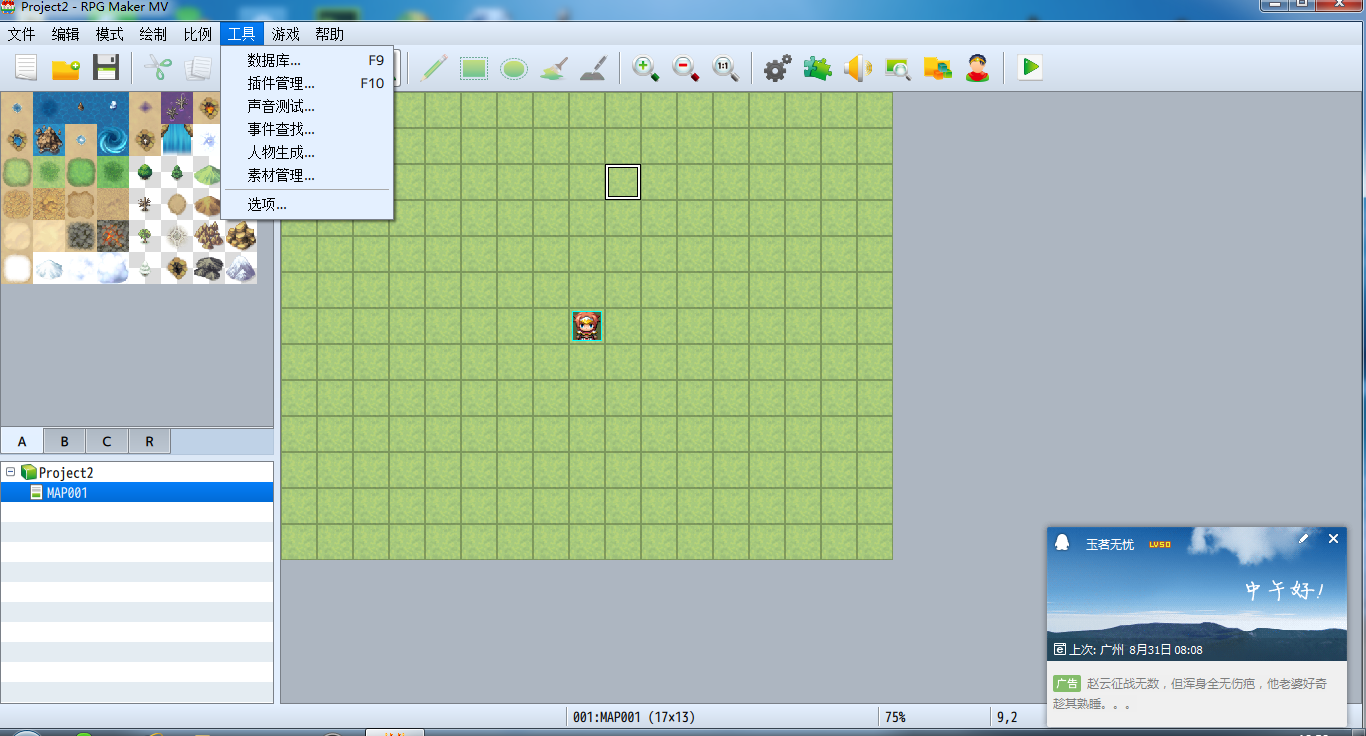Choose 插件管理... from the open menu
This screenshot has width=1366, height=736.
[x=307, y=84]
